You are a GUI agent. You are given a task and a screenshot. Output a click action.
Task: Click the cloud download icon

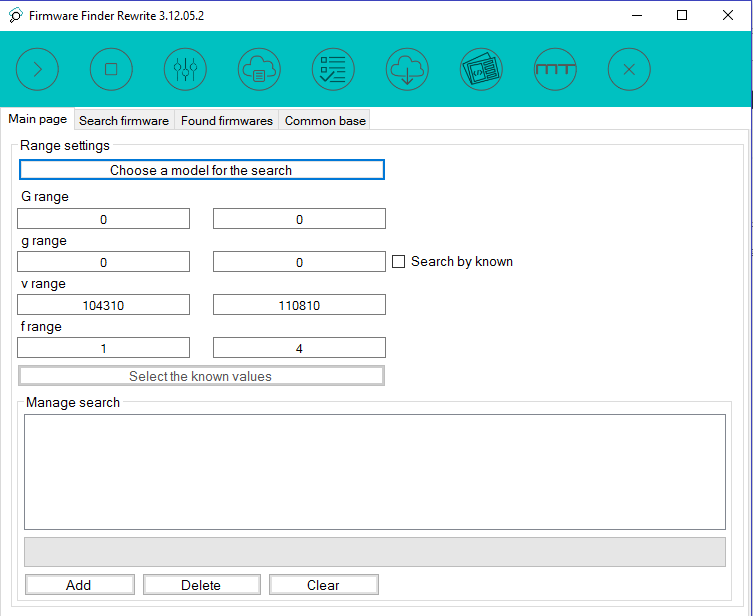point(407,70)
